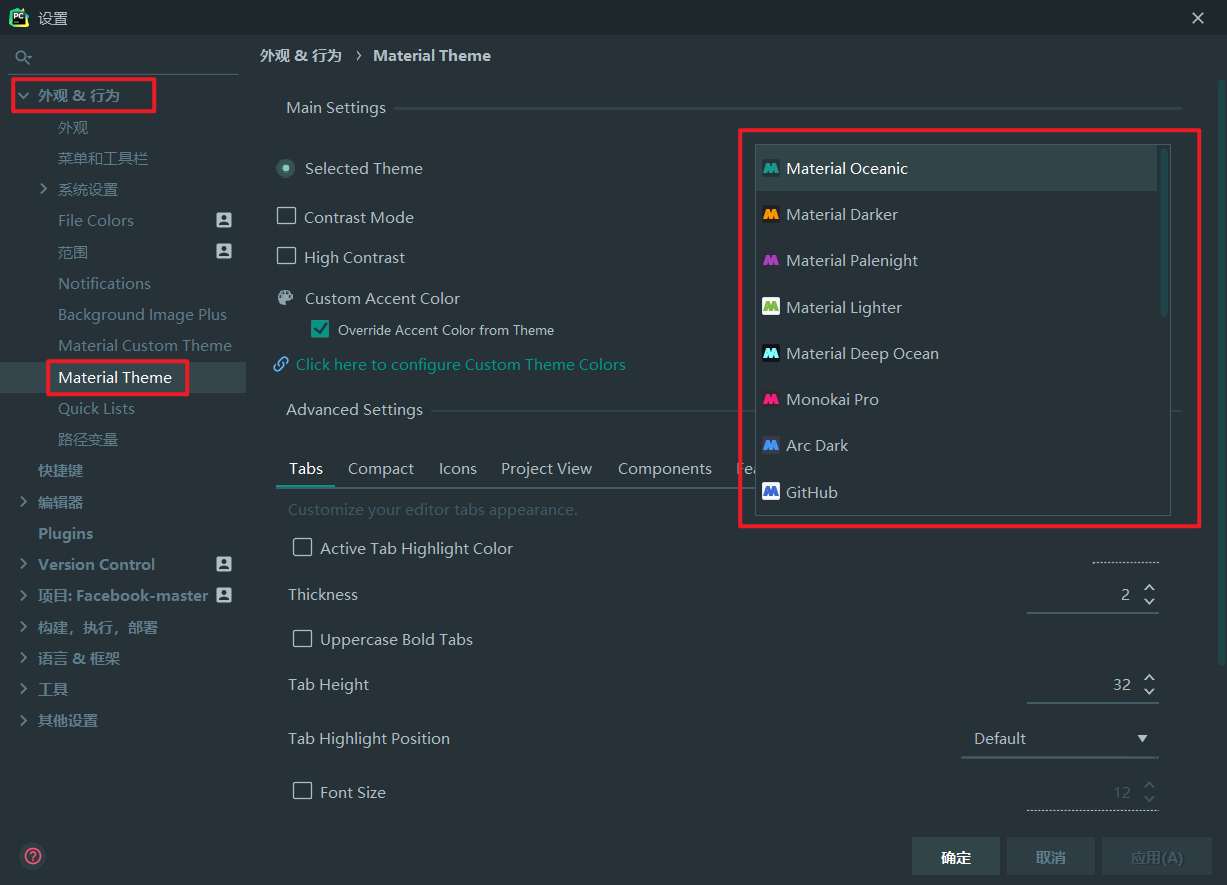Click the Material Deep Ocean icon
Image resolution: width=1227 pixels, height=885 pixels.
pos(771,353)
